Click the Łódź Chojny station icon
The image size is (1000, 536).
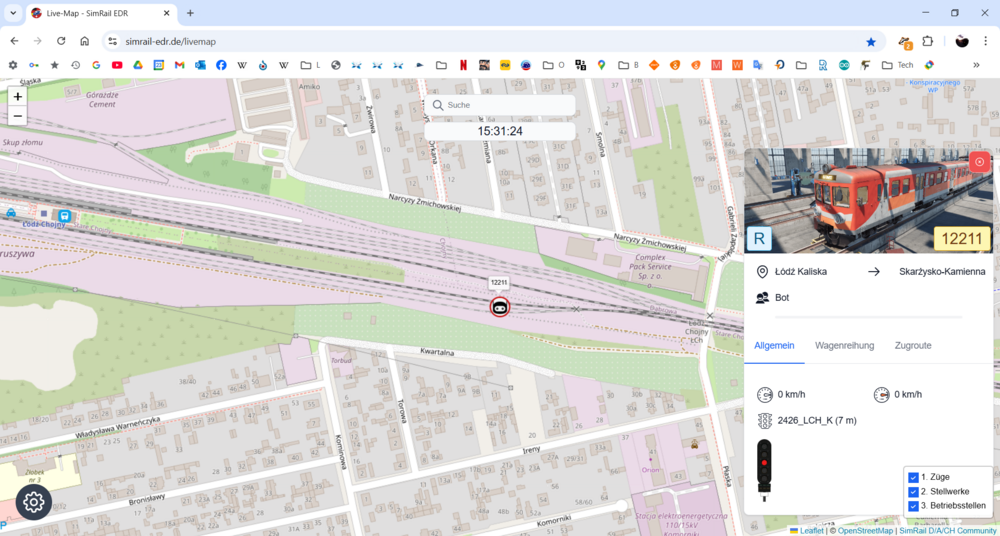[x=64, y=215]
